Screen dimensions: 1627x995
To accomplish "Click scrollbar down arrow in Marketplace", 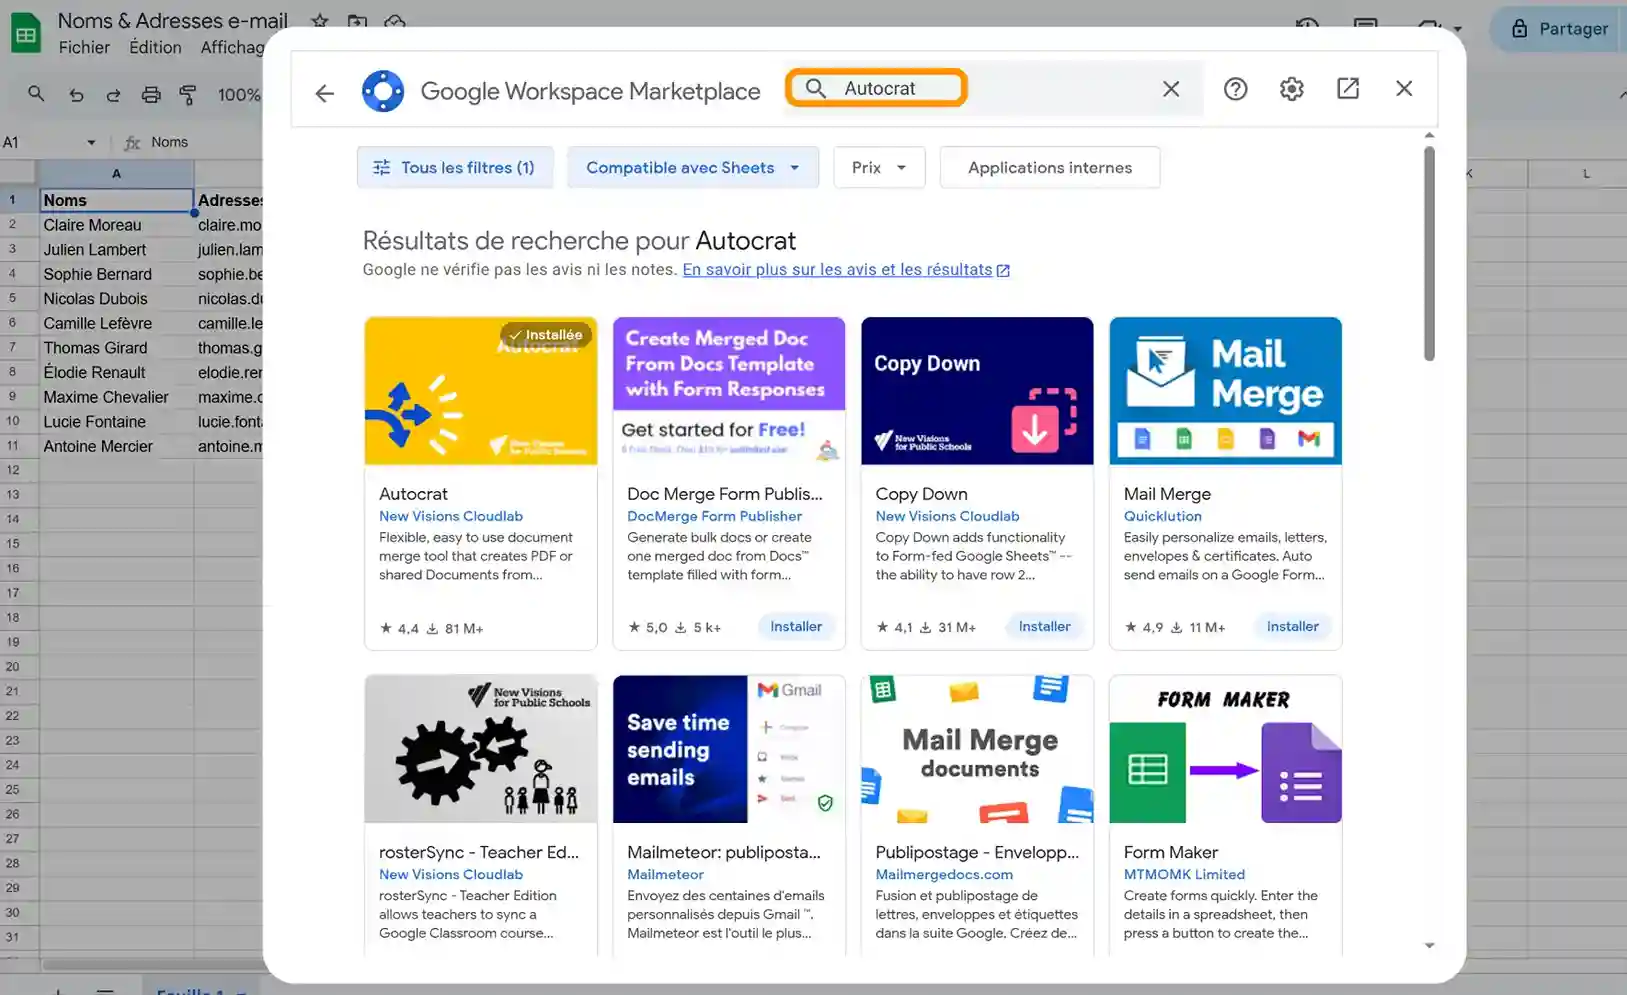I will 1429,945.
